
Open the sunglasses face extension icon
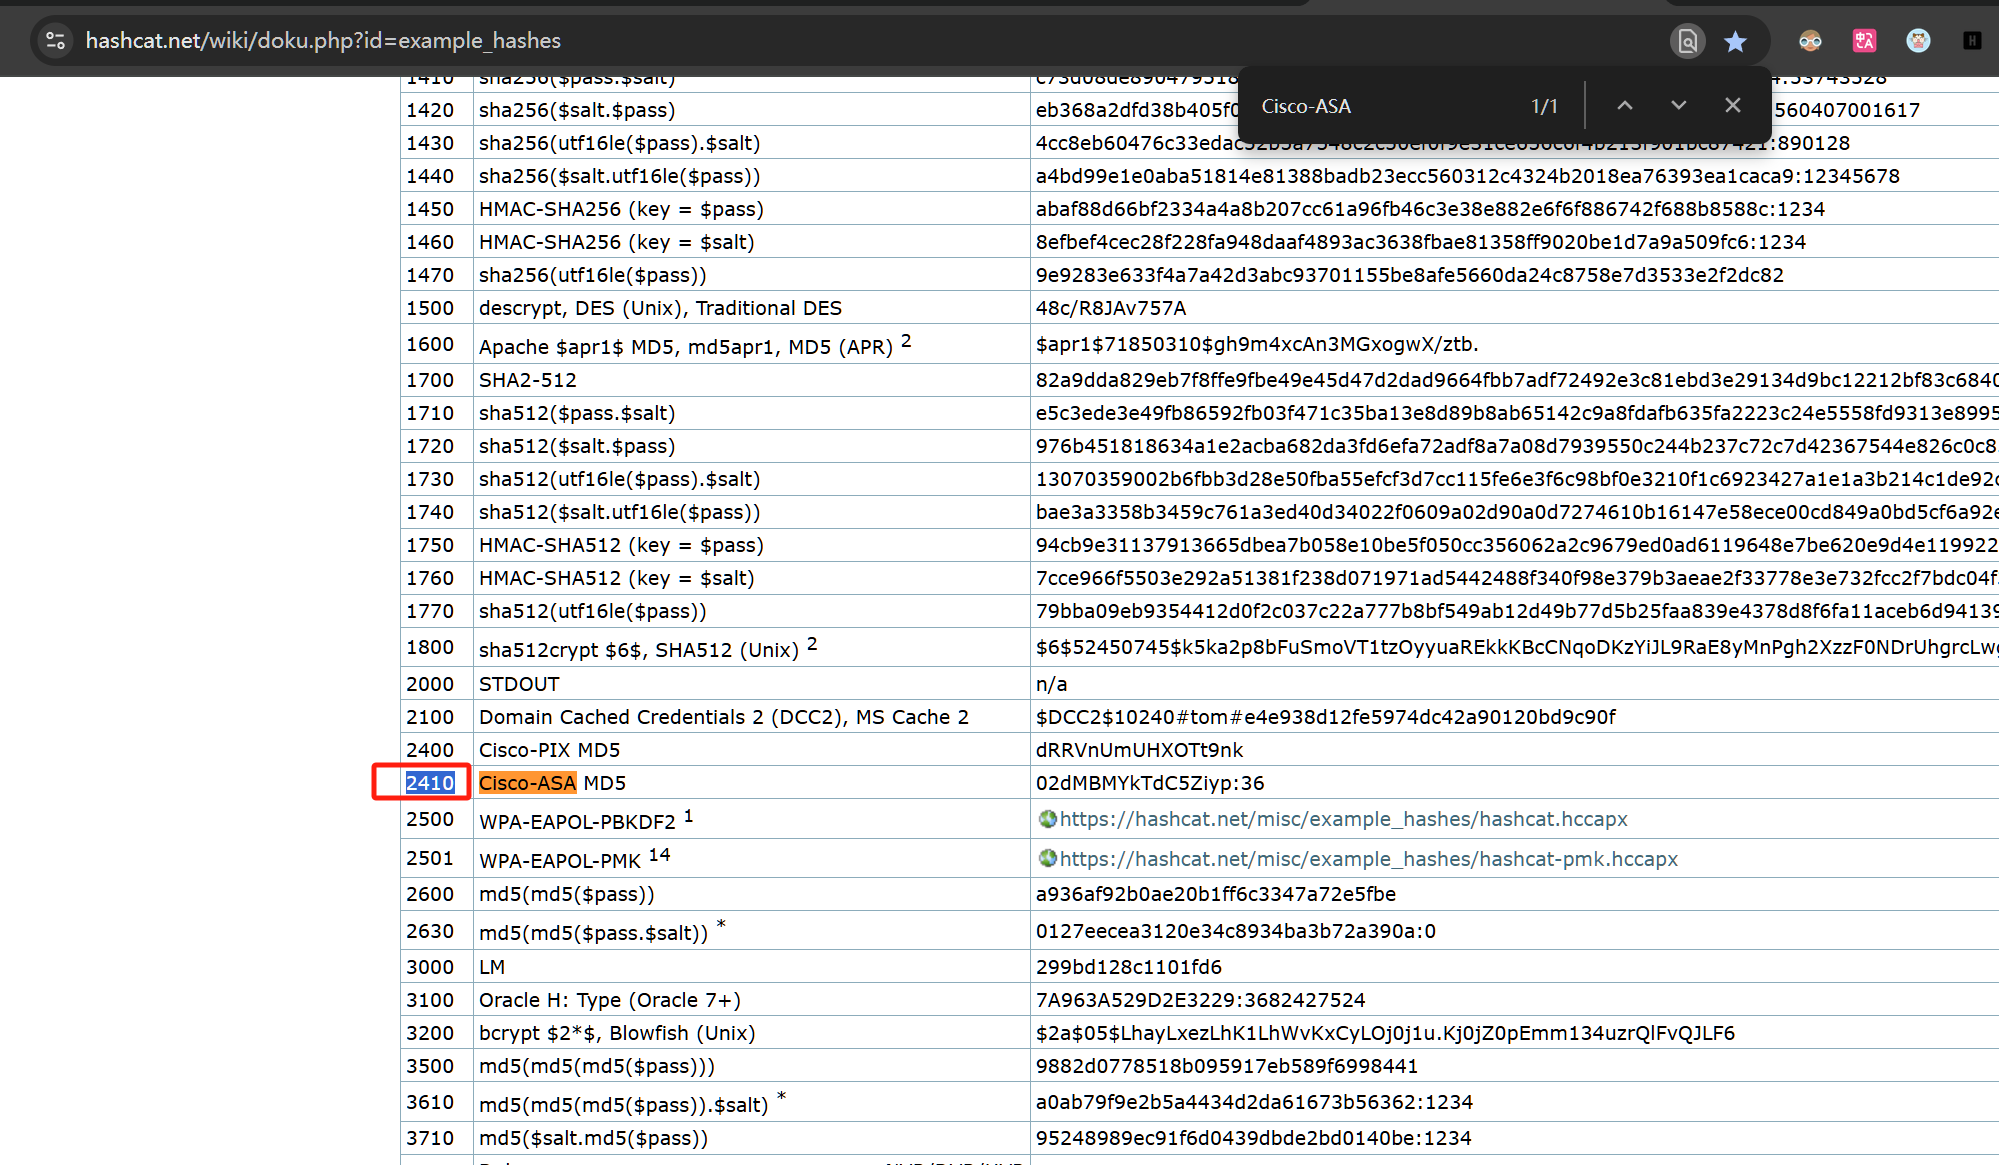[1810, 41]
